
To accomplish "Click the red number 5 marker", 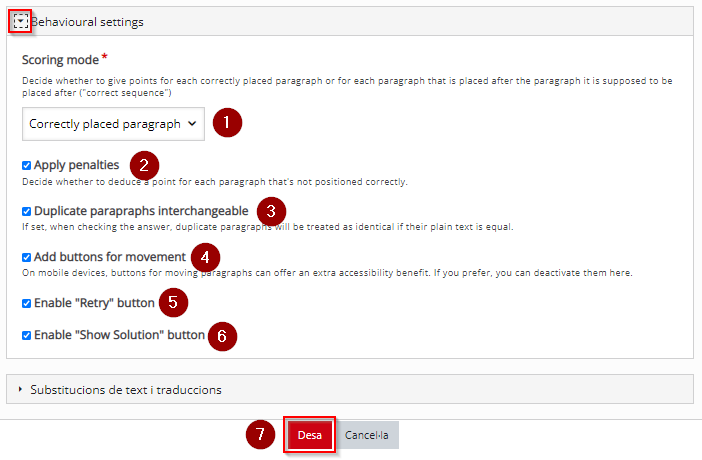I will pyautogui.click(x=173, y=302).
